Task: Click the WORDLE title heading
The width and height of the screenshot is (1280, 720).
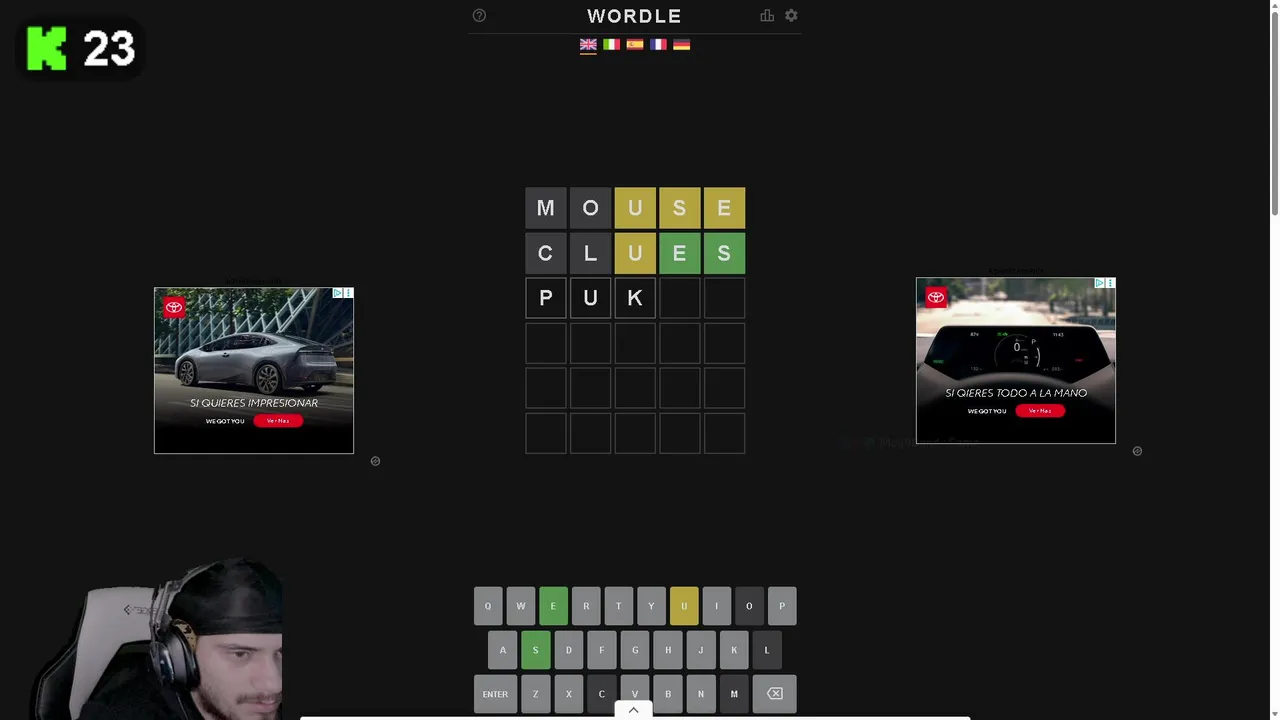Action: click(634, 16)
